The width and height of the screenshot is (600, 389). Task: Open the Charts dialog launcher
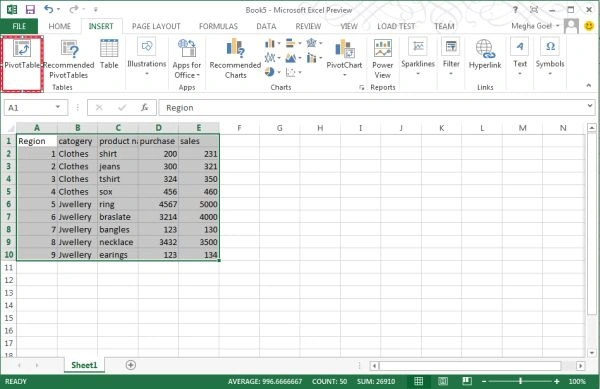pyautogui.click(x=362, y=88)
